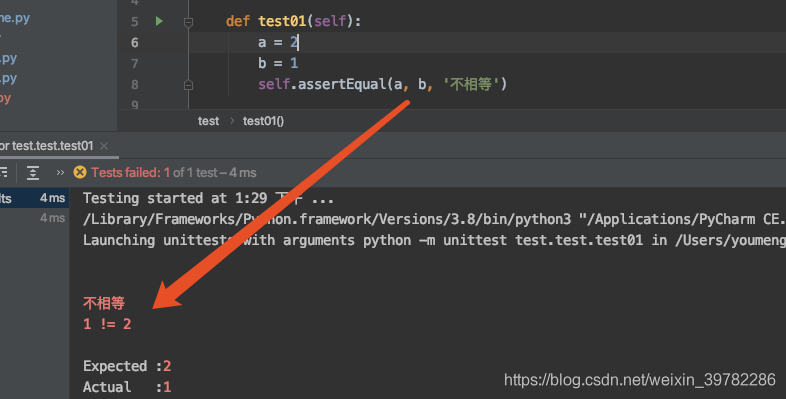
Task: Place the cursor in the self.assertEqual line
Action: click(382, 84)
